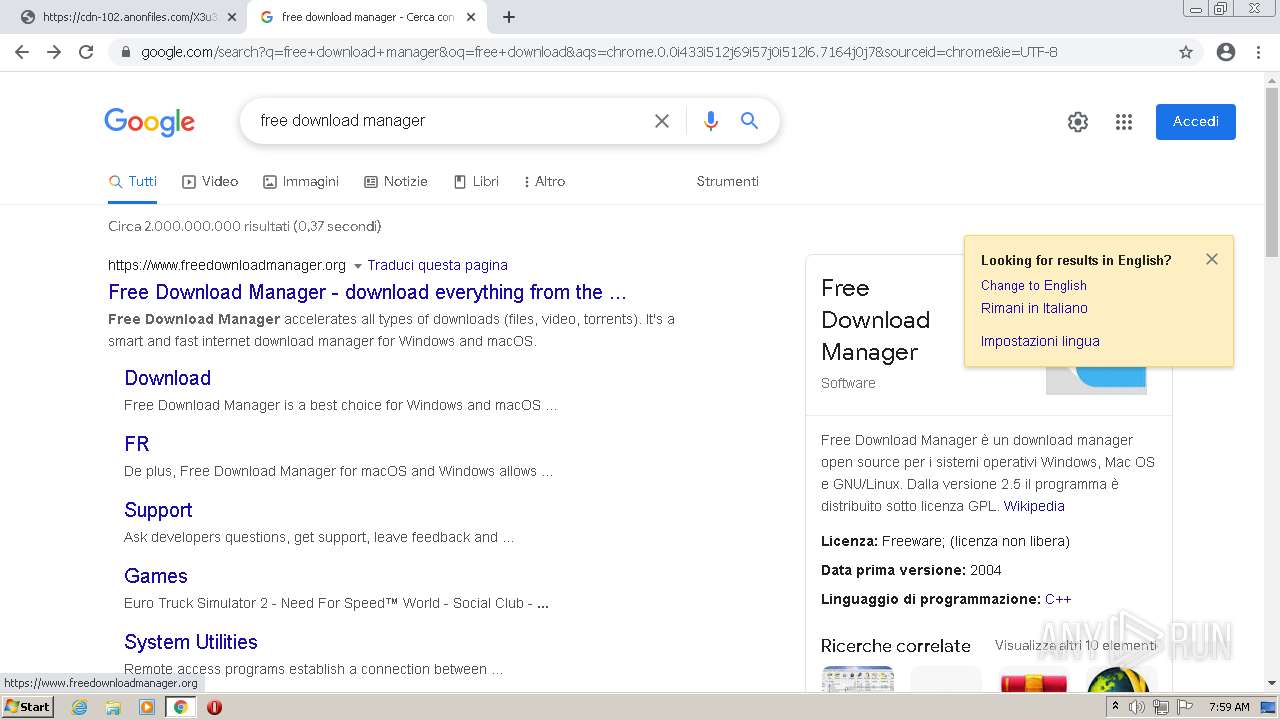Clear the search box text
Viewport: 1280px width, 720px height.
(662, 121)
